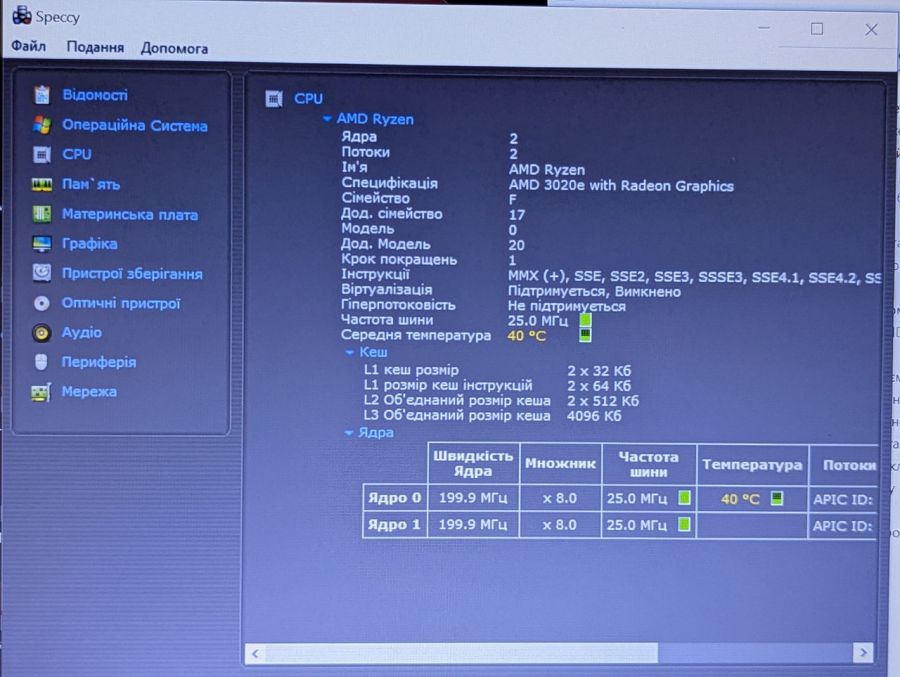Image resolution: width=900 pixels, height=677 pixels.
Task: Click the main CPU heading text
Action: pos(308,99)
